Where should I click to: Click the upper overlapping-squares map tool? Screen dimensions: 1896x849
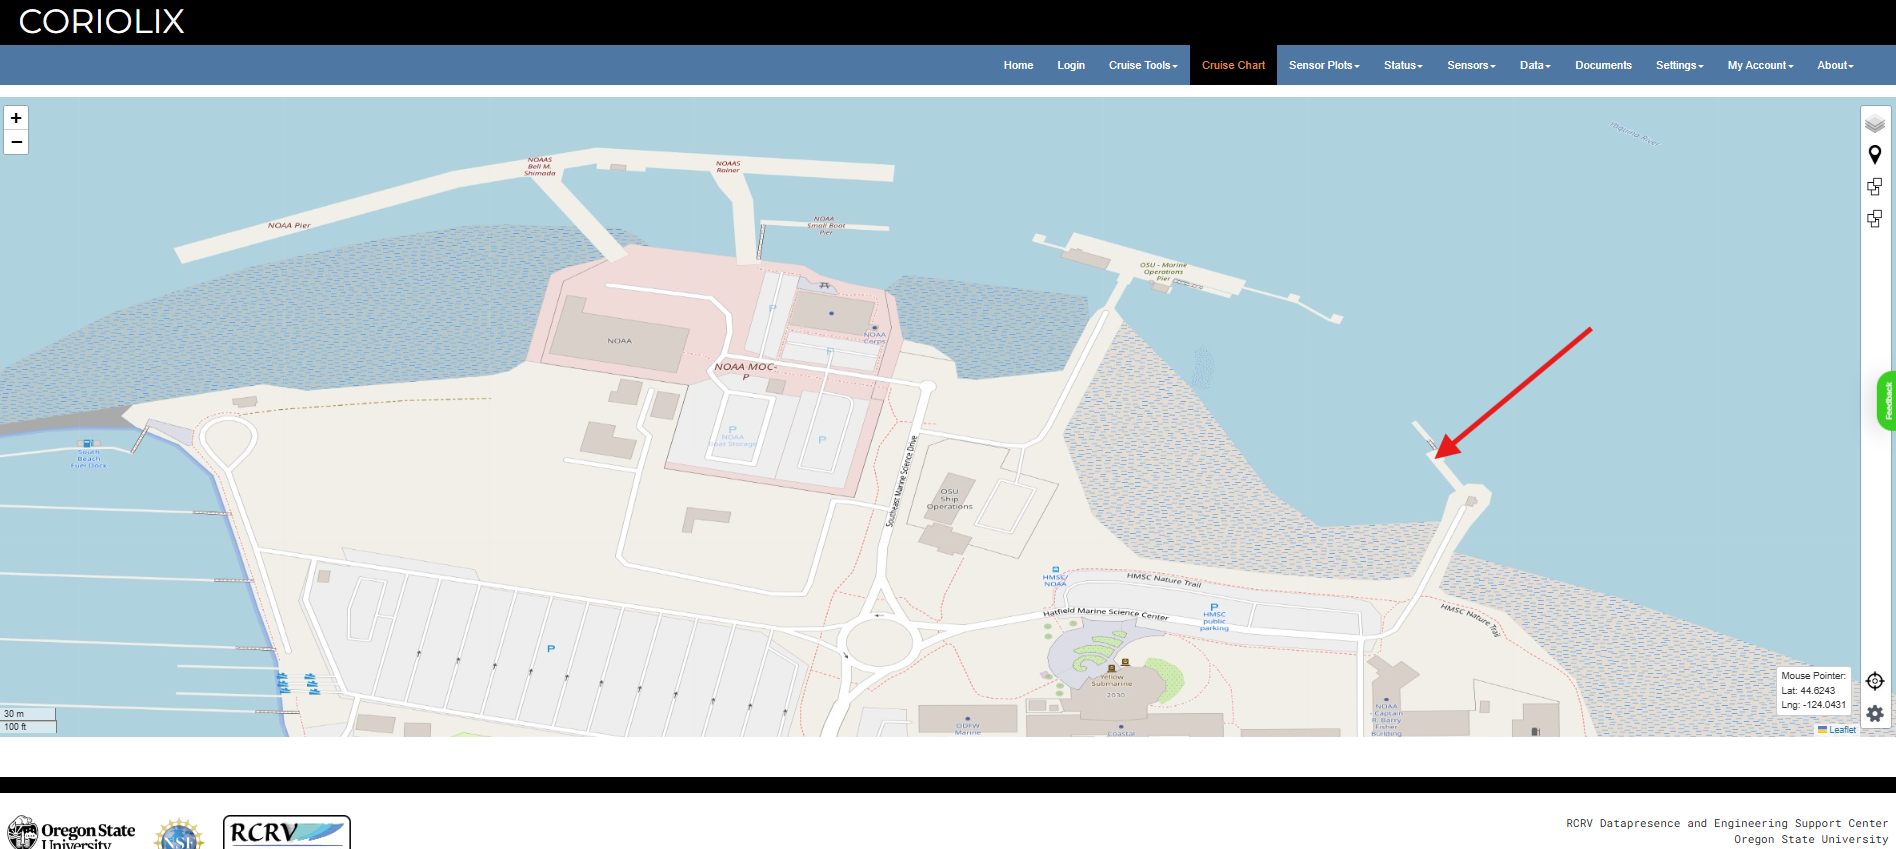(x=1875, y=187)
